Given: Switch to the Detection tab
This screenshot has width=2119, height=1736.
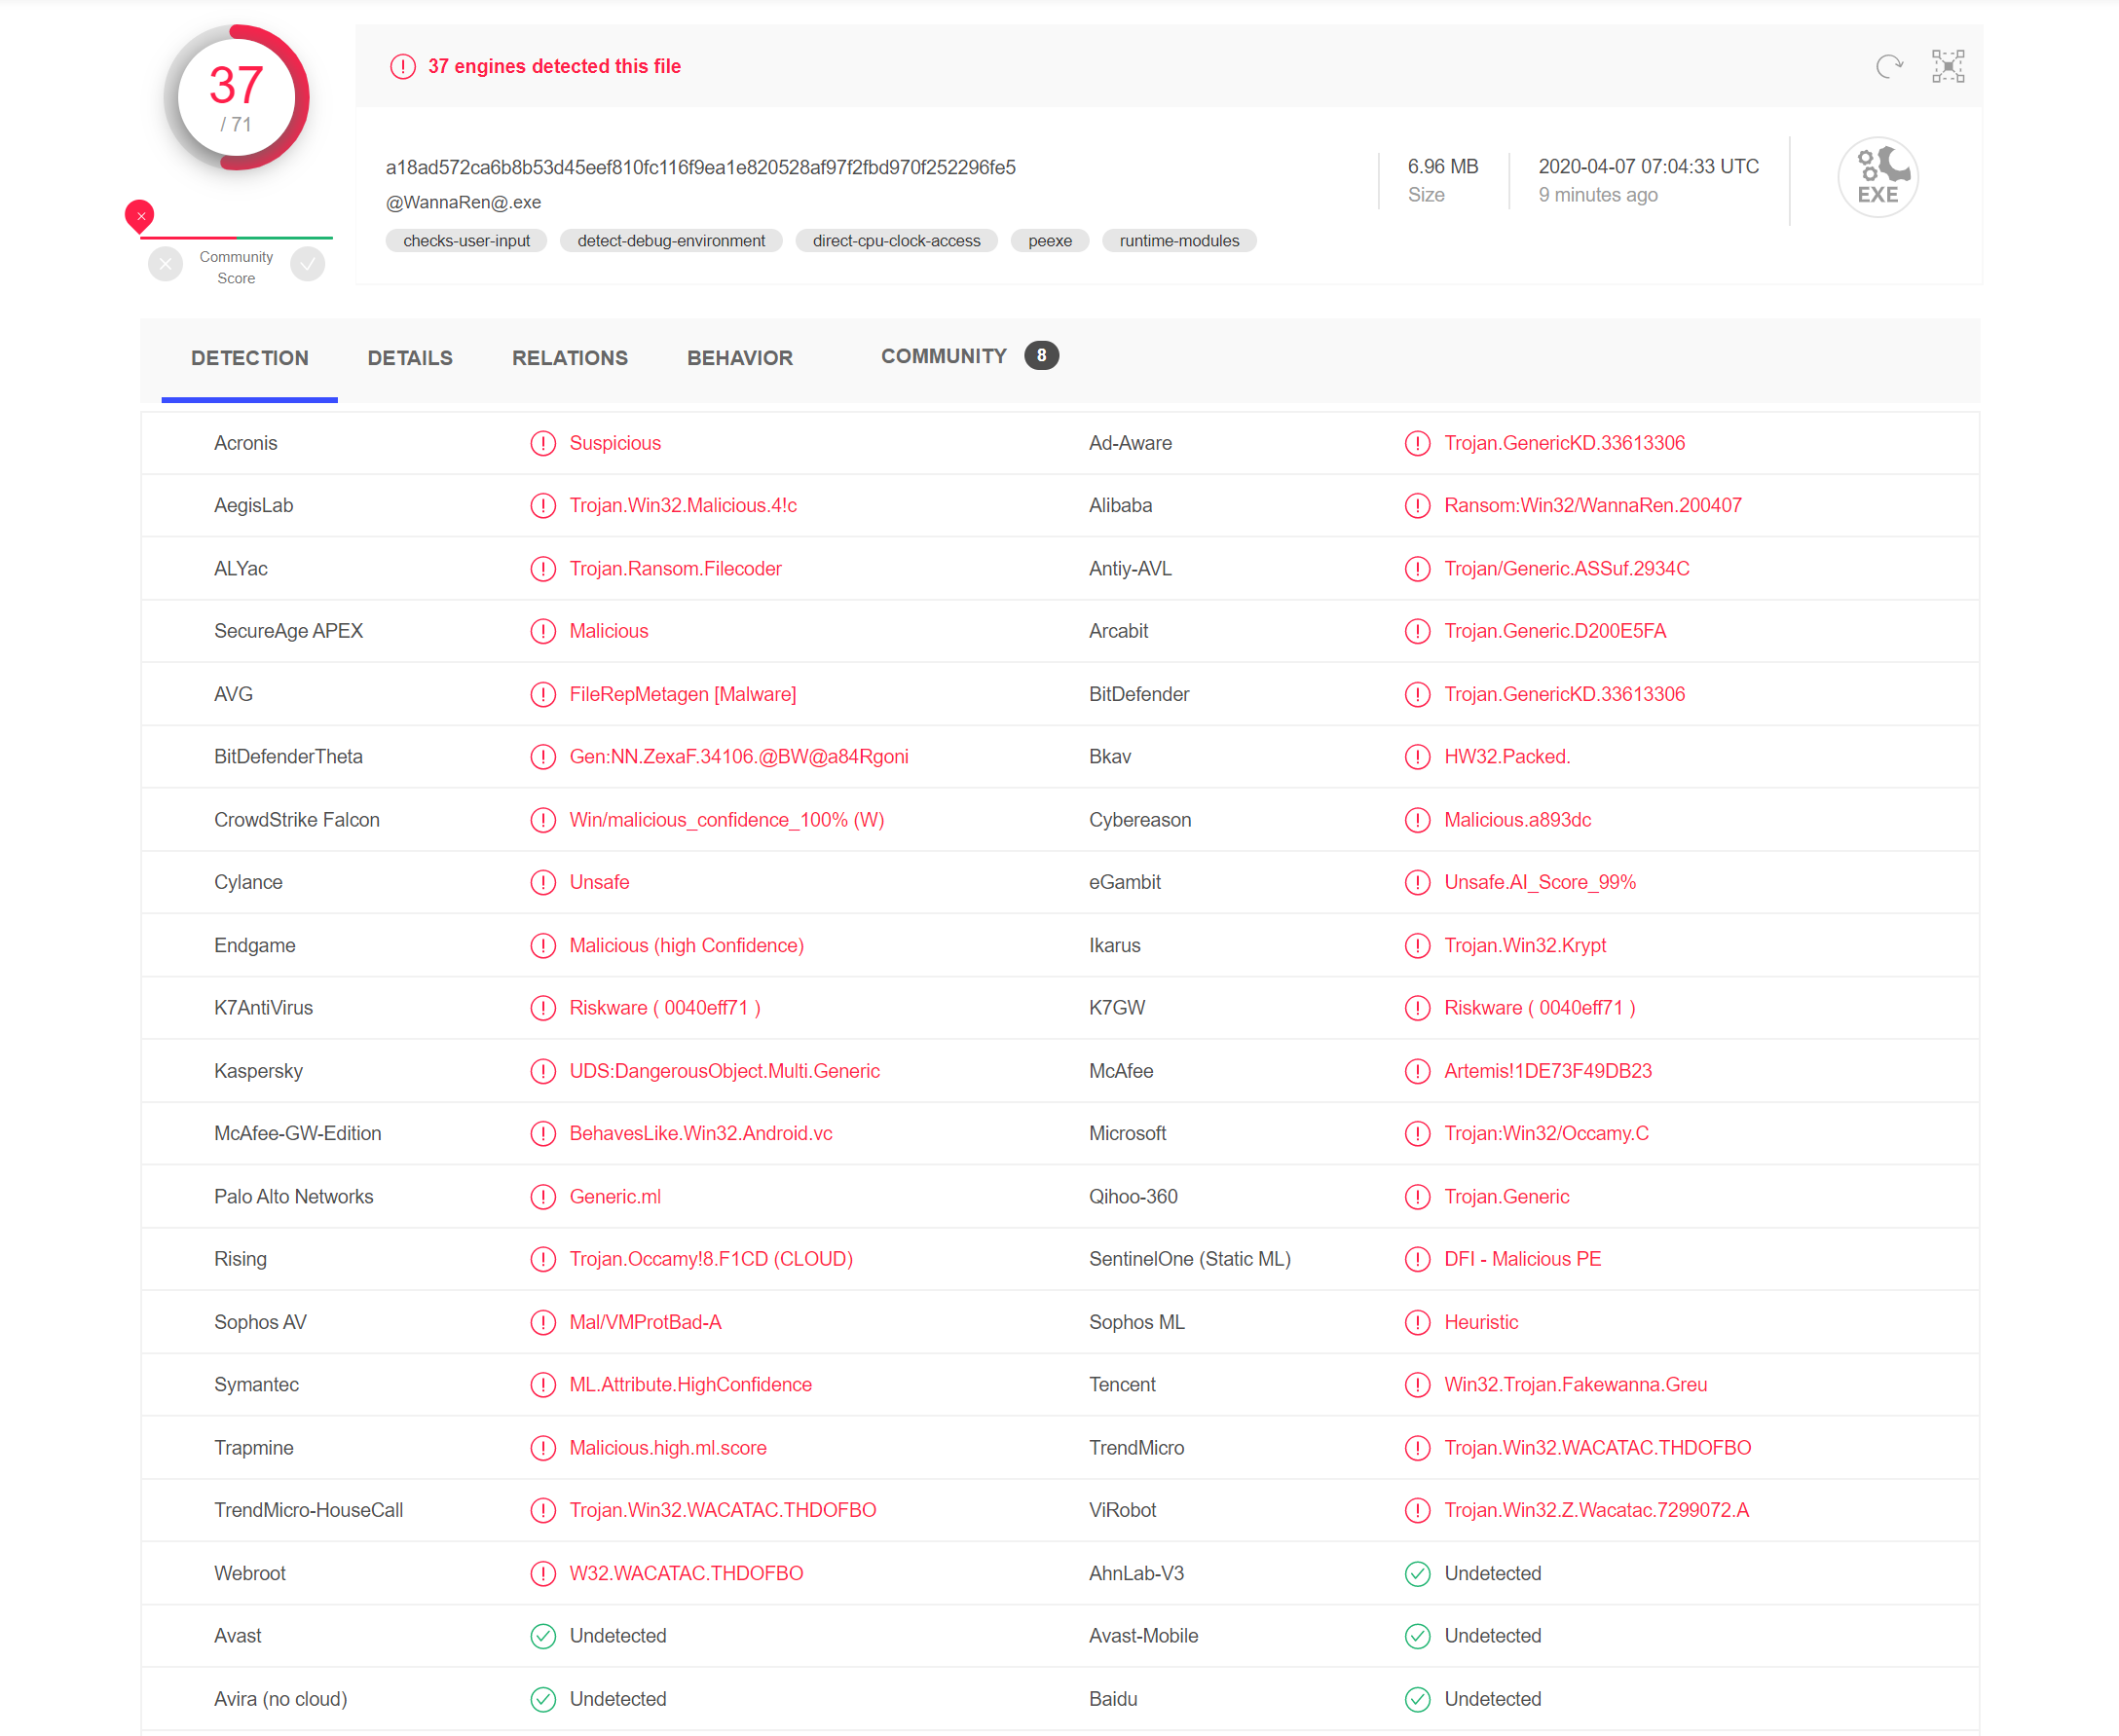Looking at the screenshot, I should (x=250, y=358).
